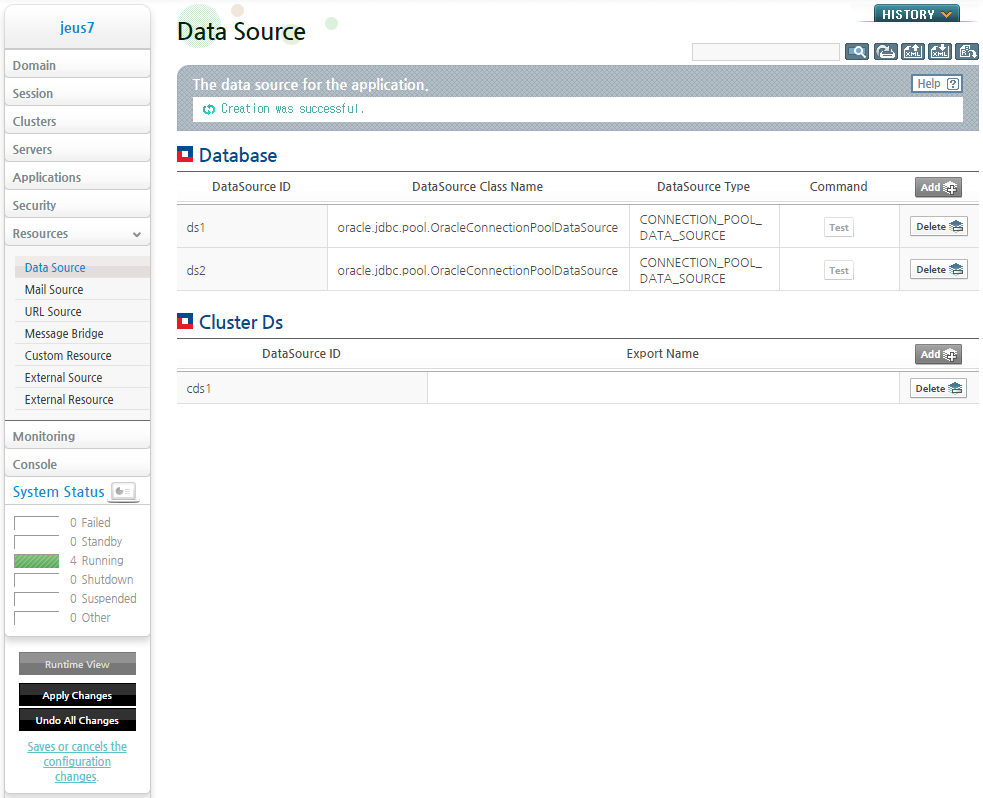The width and height of the screenshot is (983, 798).
Task: Click the search text field
Action: coord(765,51)
